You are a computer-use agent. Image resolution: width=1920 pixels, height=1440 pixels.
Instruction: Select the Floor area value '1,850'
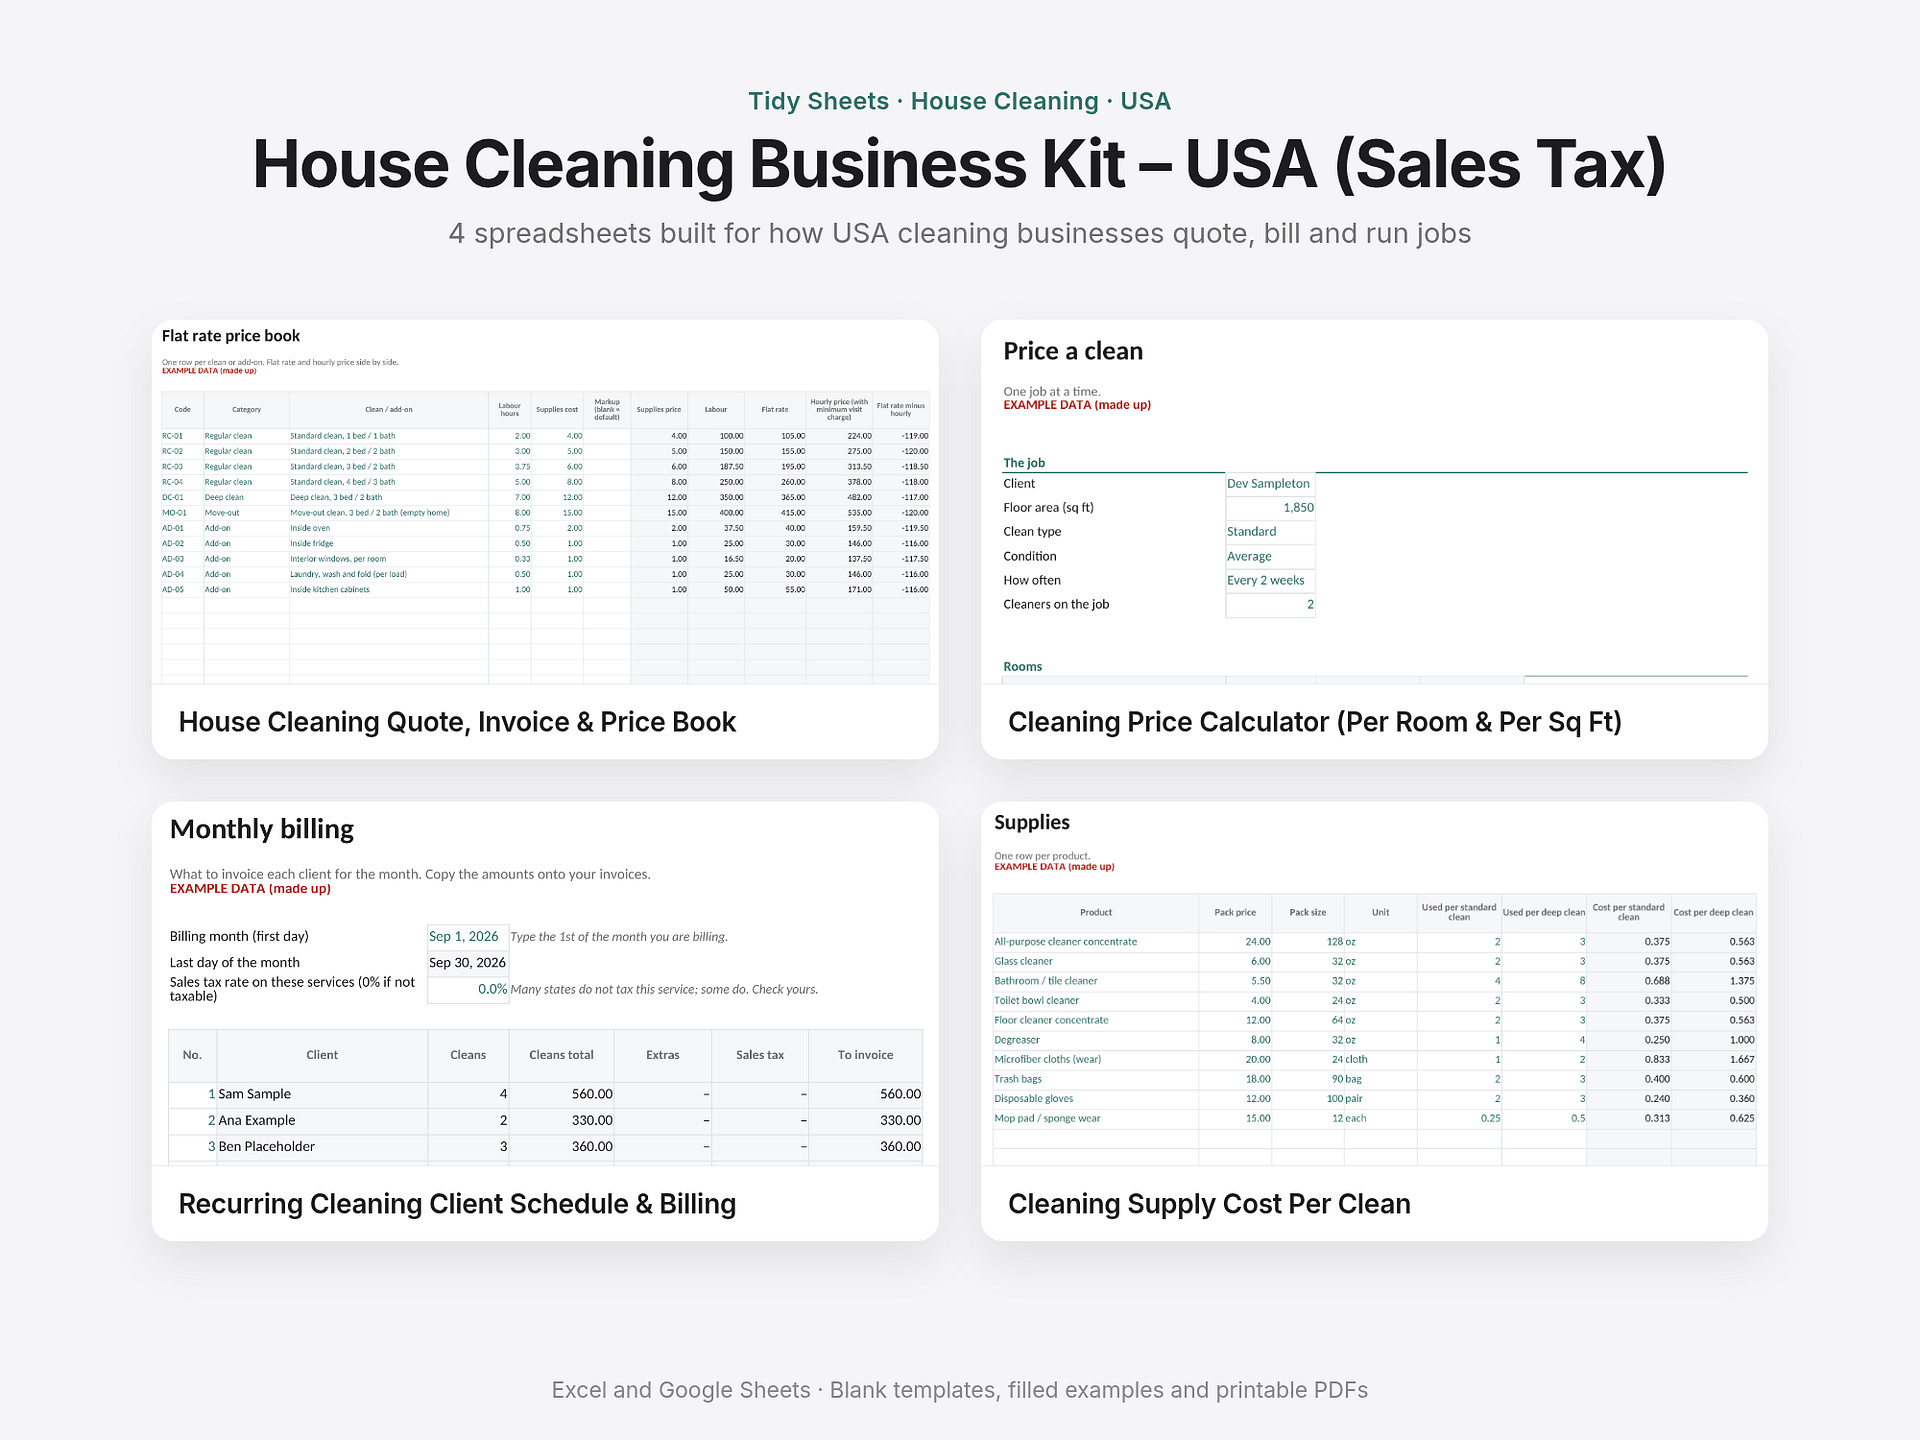click(x=1270, y=508)
